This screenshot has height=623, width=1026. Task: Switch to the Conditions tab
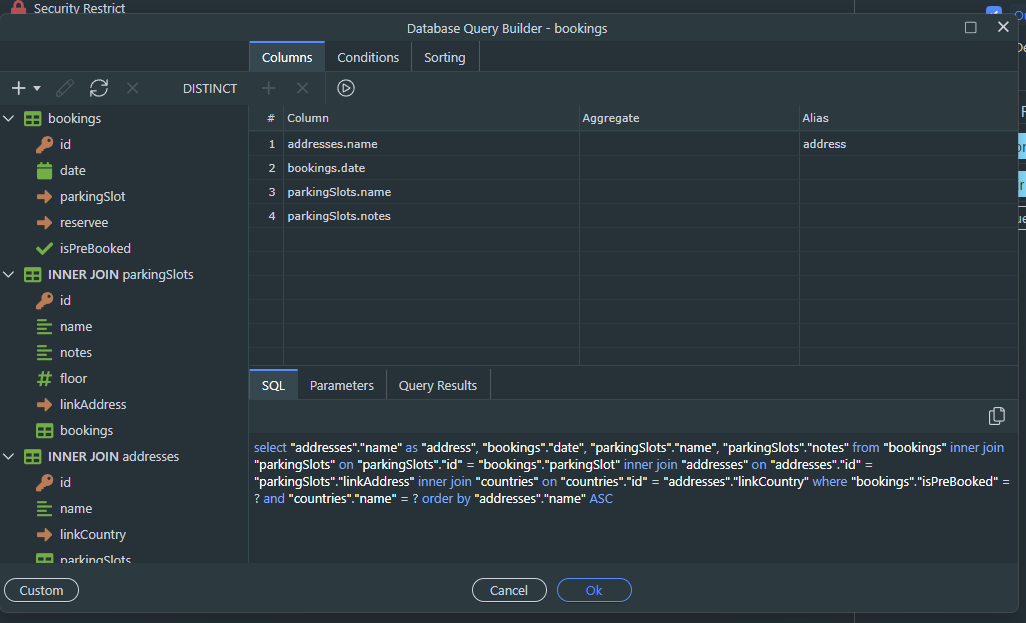pos(368,57)
